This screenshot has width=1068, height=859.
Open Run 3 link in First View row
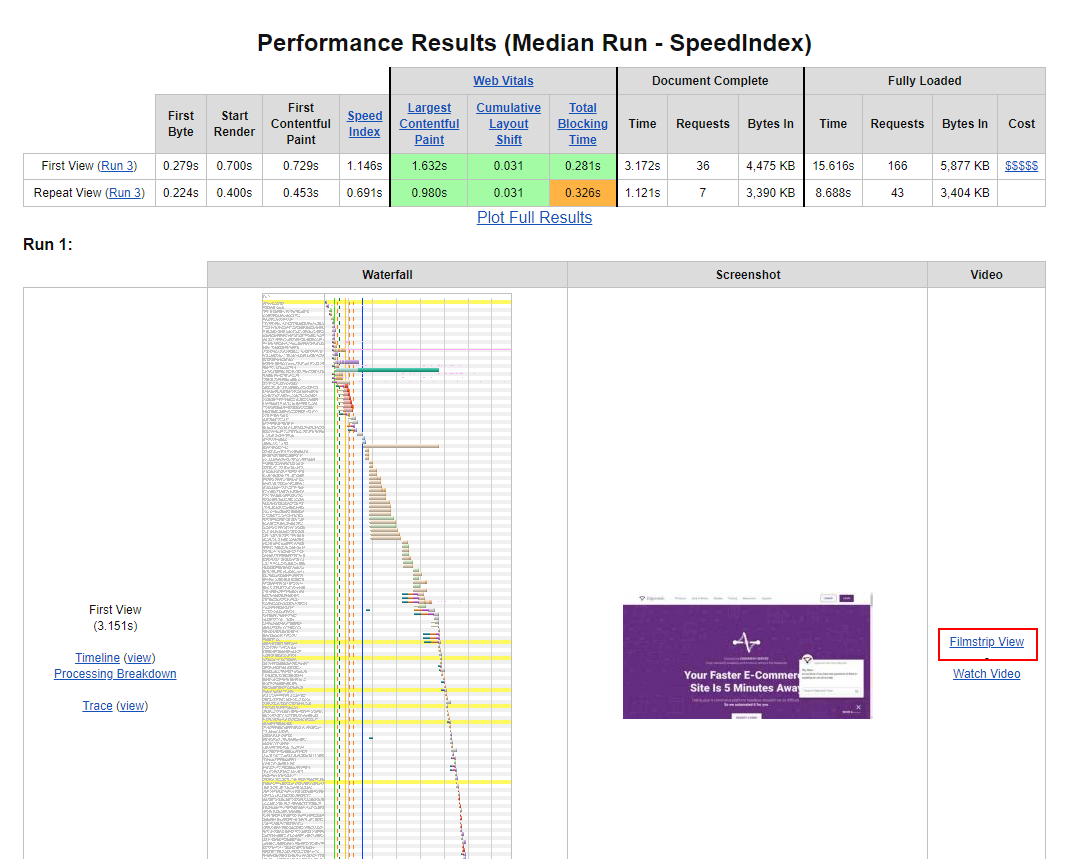[x=117, y=166]
